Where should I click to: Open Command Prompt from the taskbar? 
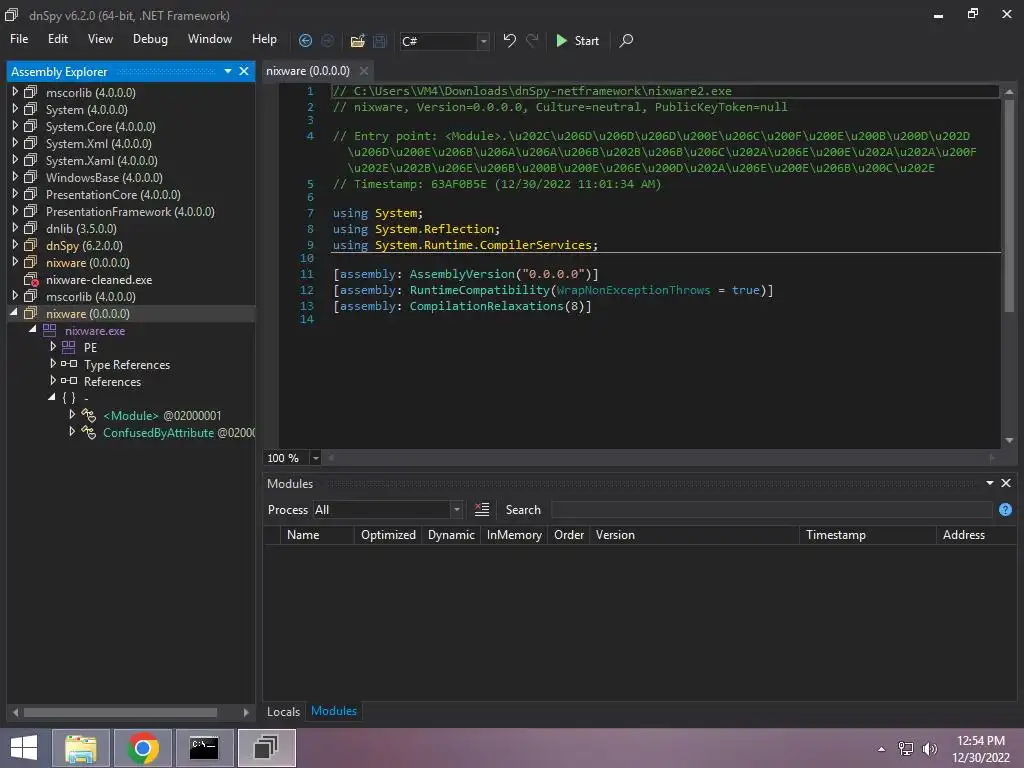coord(204,748)
